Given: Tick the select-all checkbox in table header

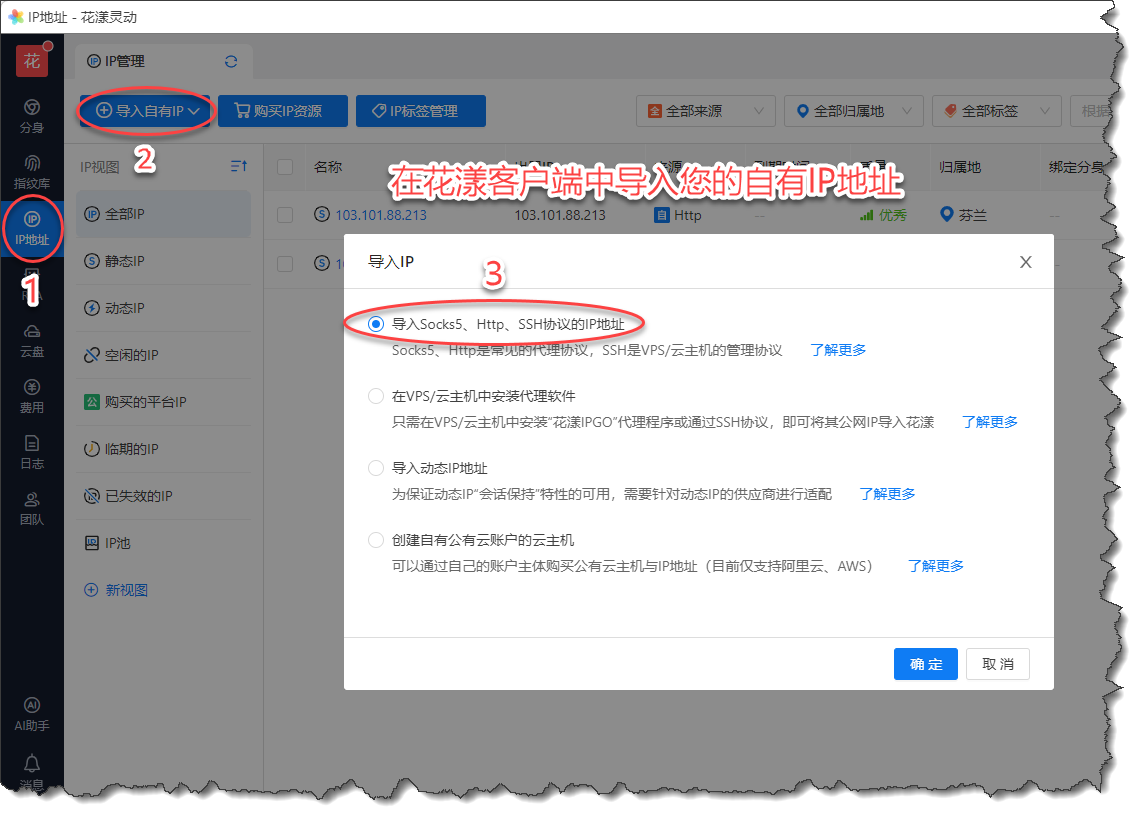Looking at the screenshot, I should coord(285,167).
